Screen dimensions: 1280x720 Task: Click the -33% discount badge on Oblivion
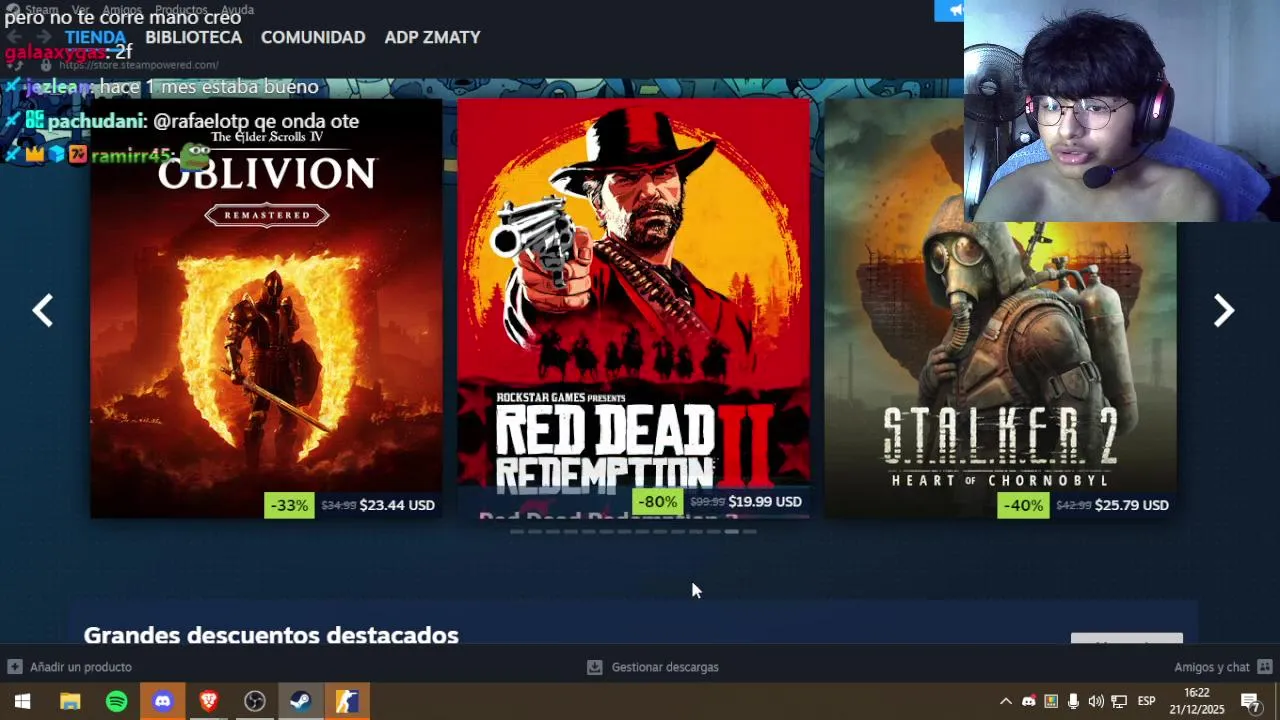pyautogui.click(x=289, y=505)
